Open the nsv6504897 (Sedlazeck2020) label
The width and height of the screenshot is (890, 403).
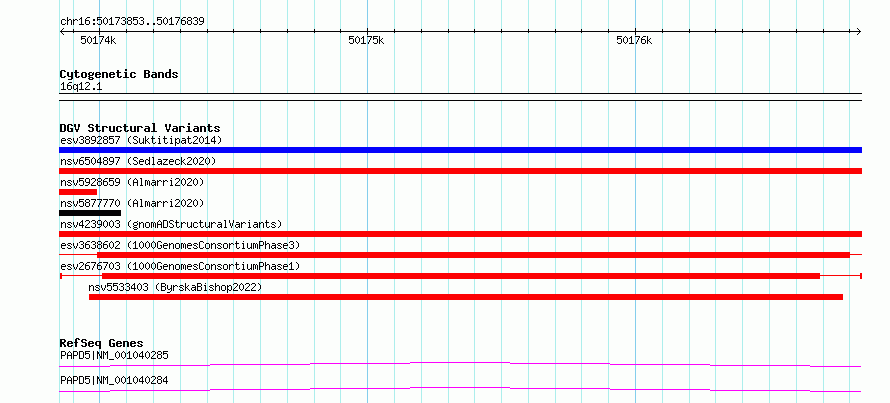click(x=138, y=161)
